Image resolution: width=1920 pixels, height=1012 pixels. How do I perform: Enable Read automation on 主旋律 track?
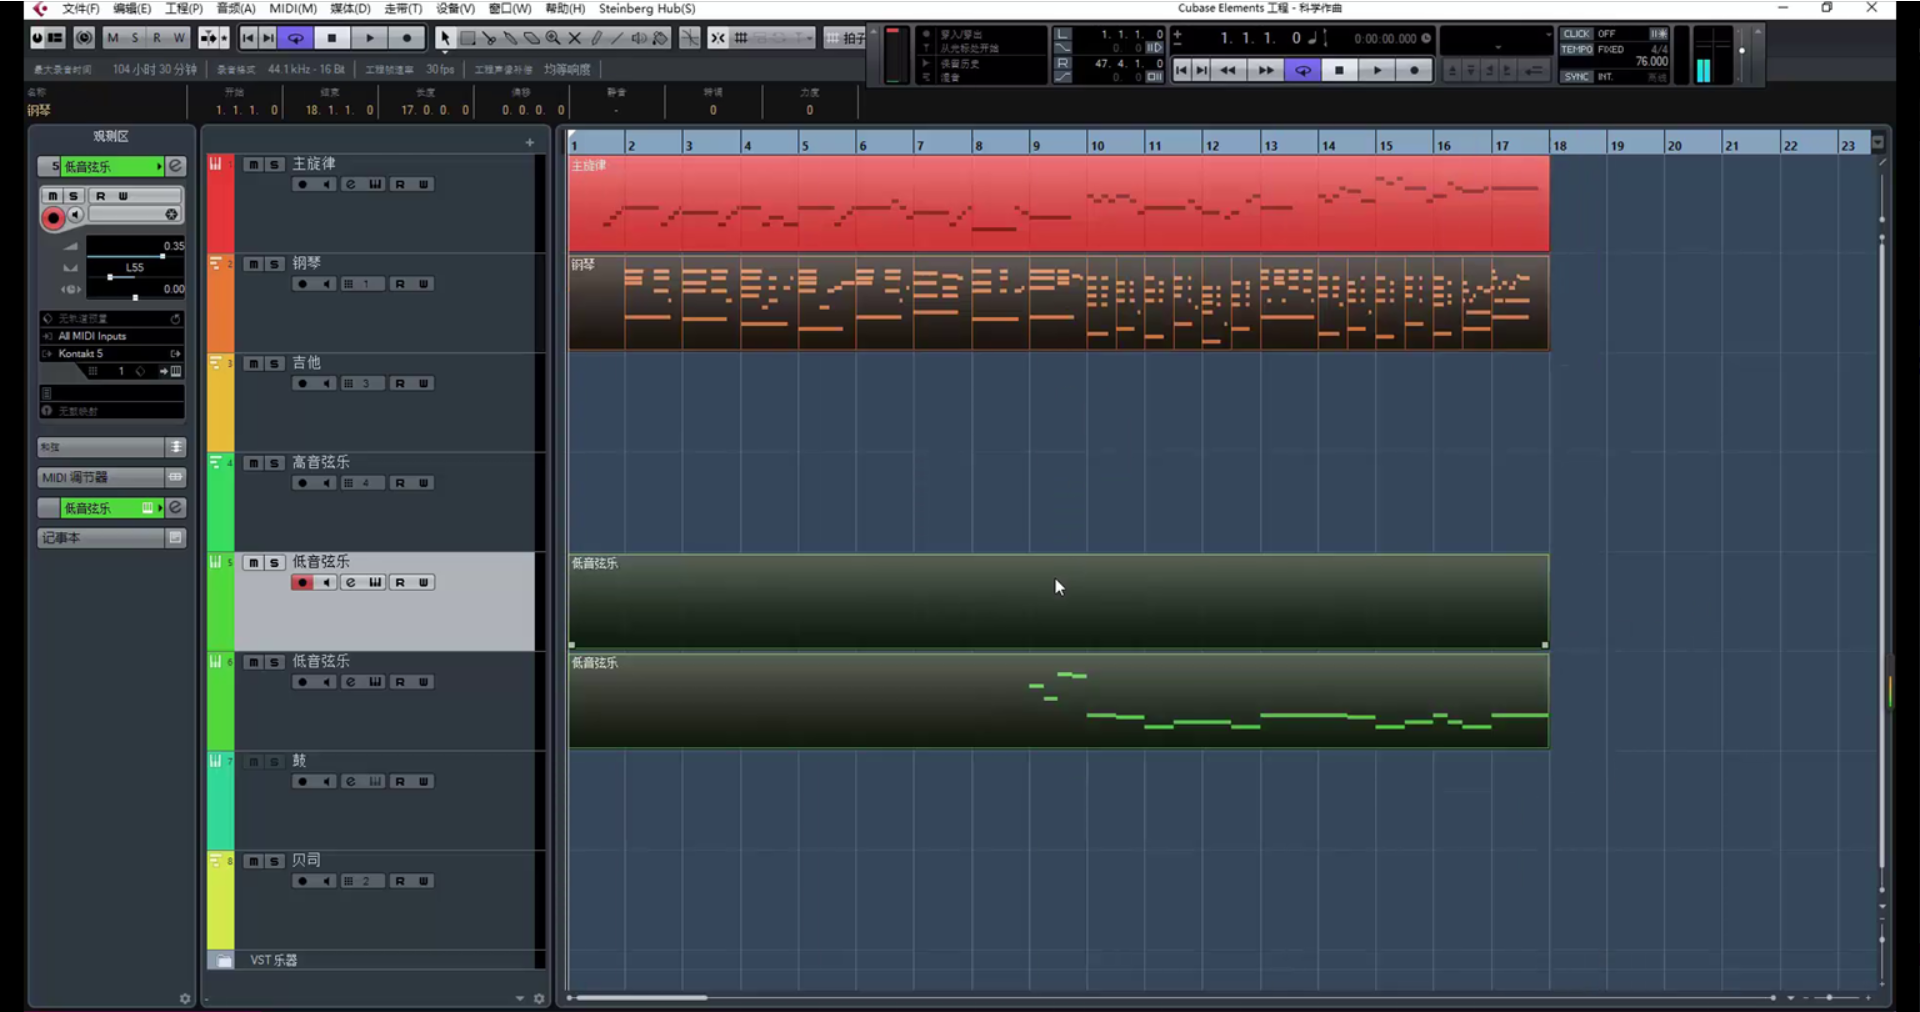(400, 185)
